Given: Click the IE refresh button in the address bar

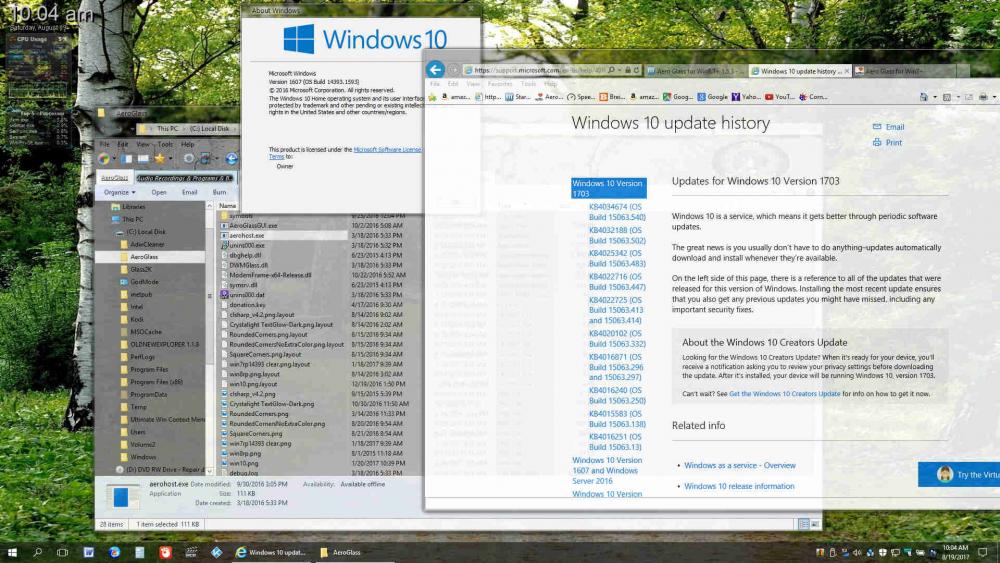Looking at the screenshot, I should pos(636,71).
